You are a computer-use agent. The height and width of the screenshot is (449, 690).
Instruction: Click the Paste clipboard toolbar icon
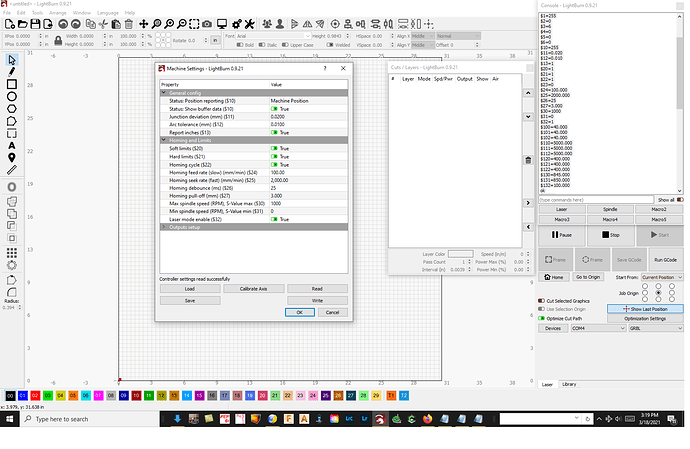(x=116, y=24)
